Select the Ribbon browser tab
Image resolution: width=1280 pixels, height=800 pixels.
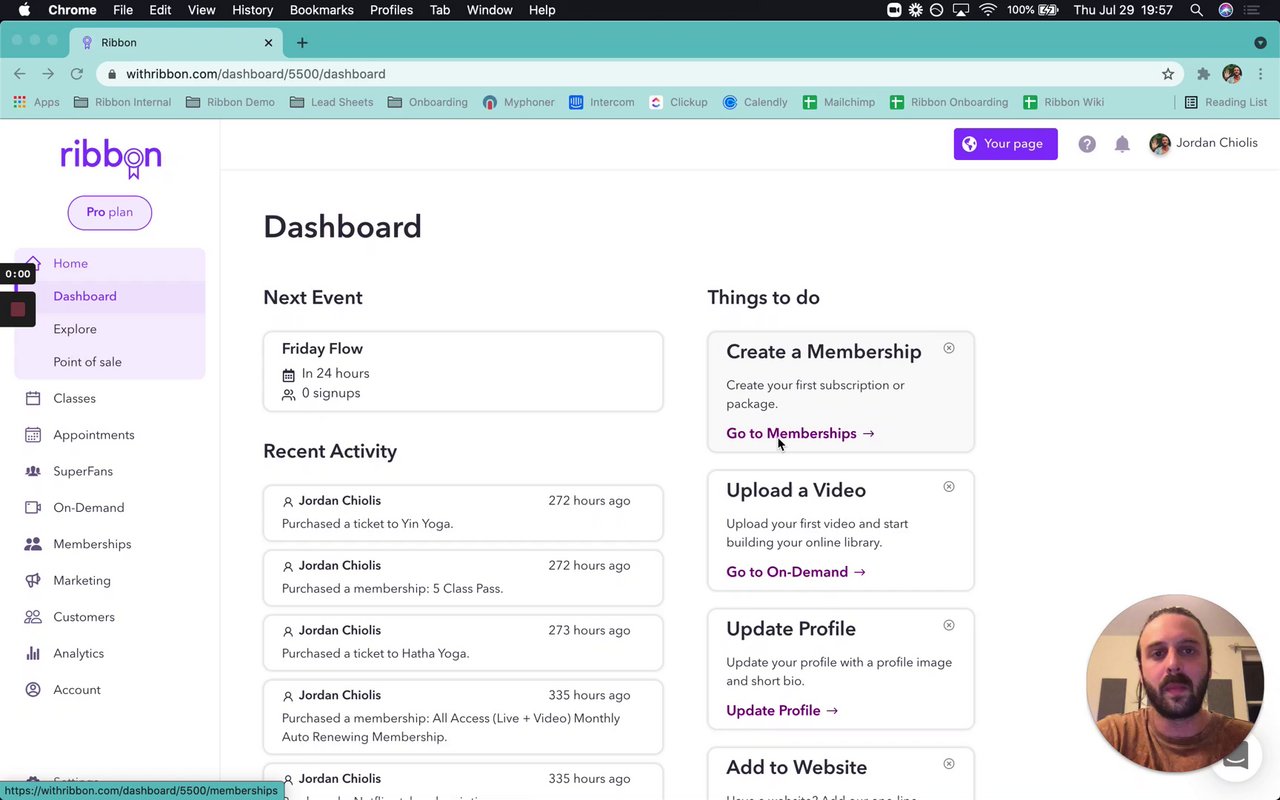coord(175,43)
